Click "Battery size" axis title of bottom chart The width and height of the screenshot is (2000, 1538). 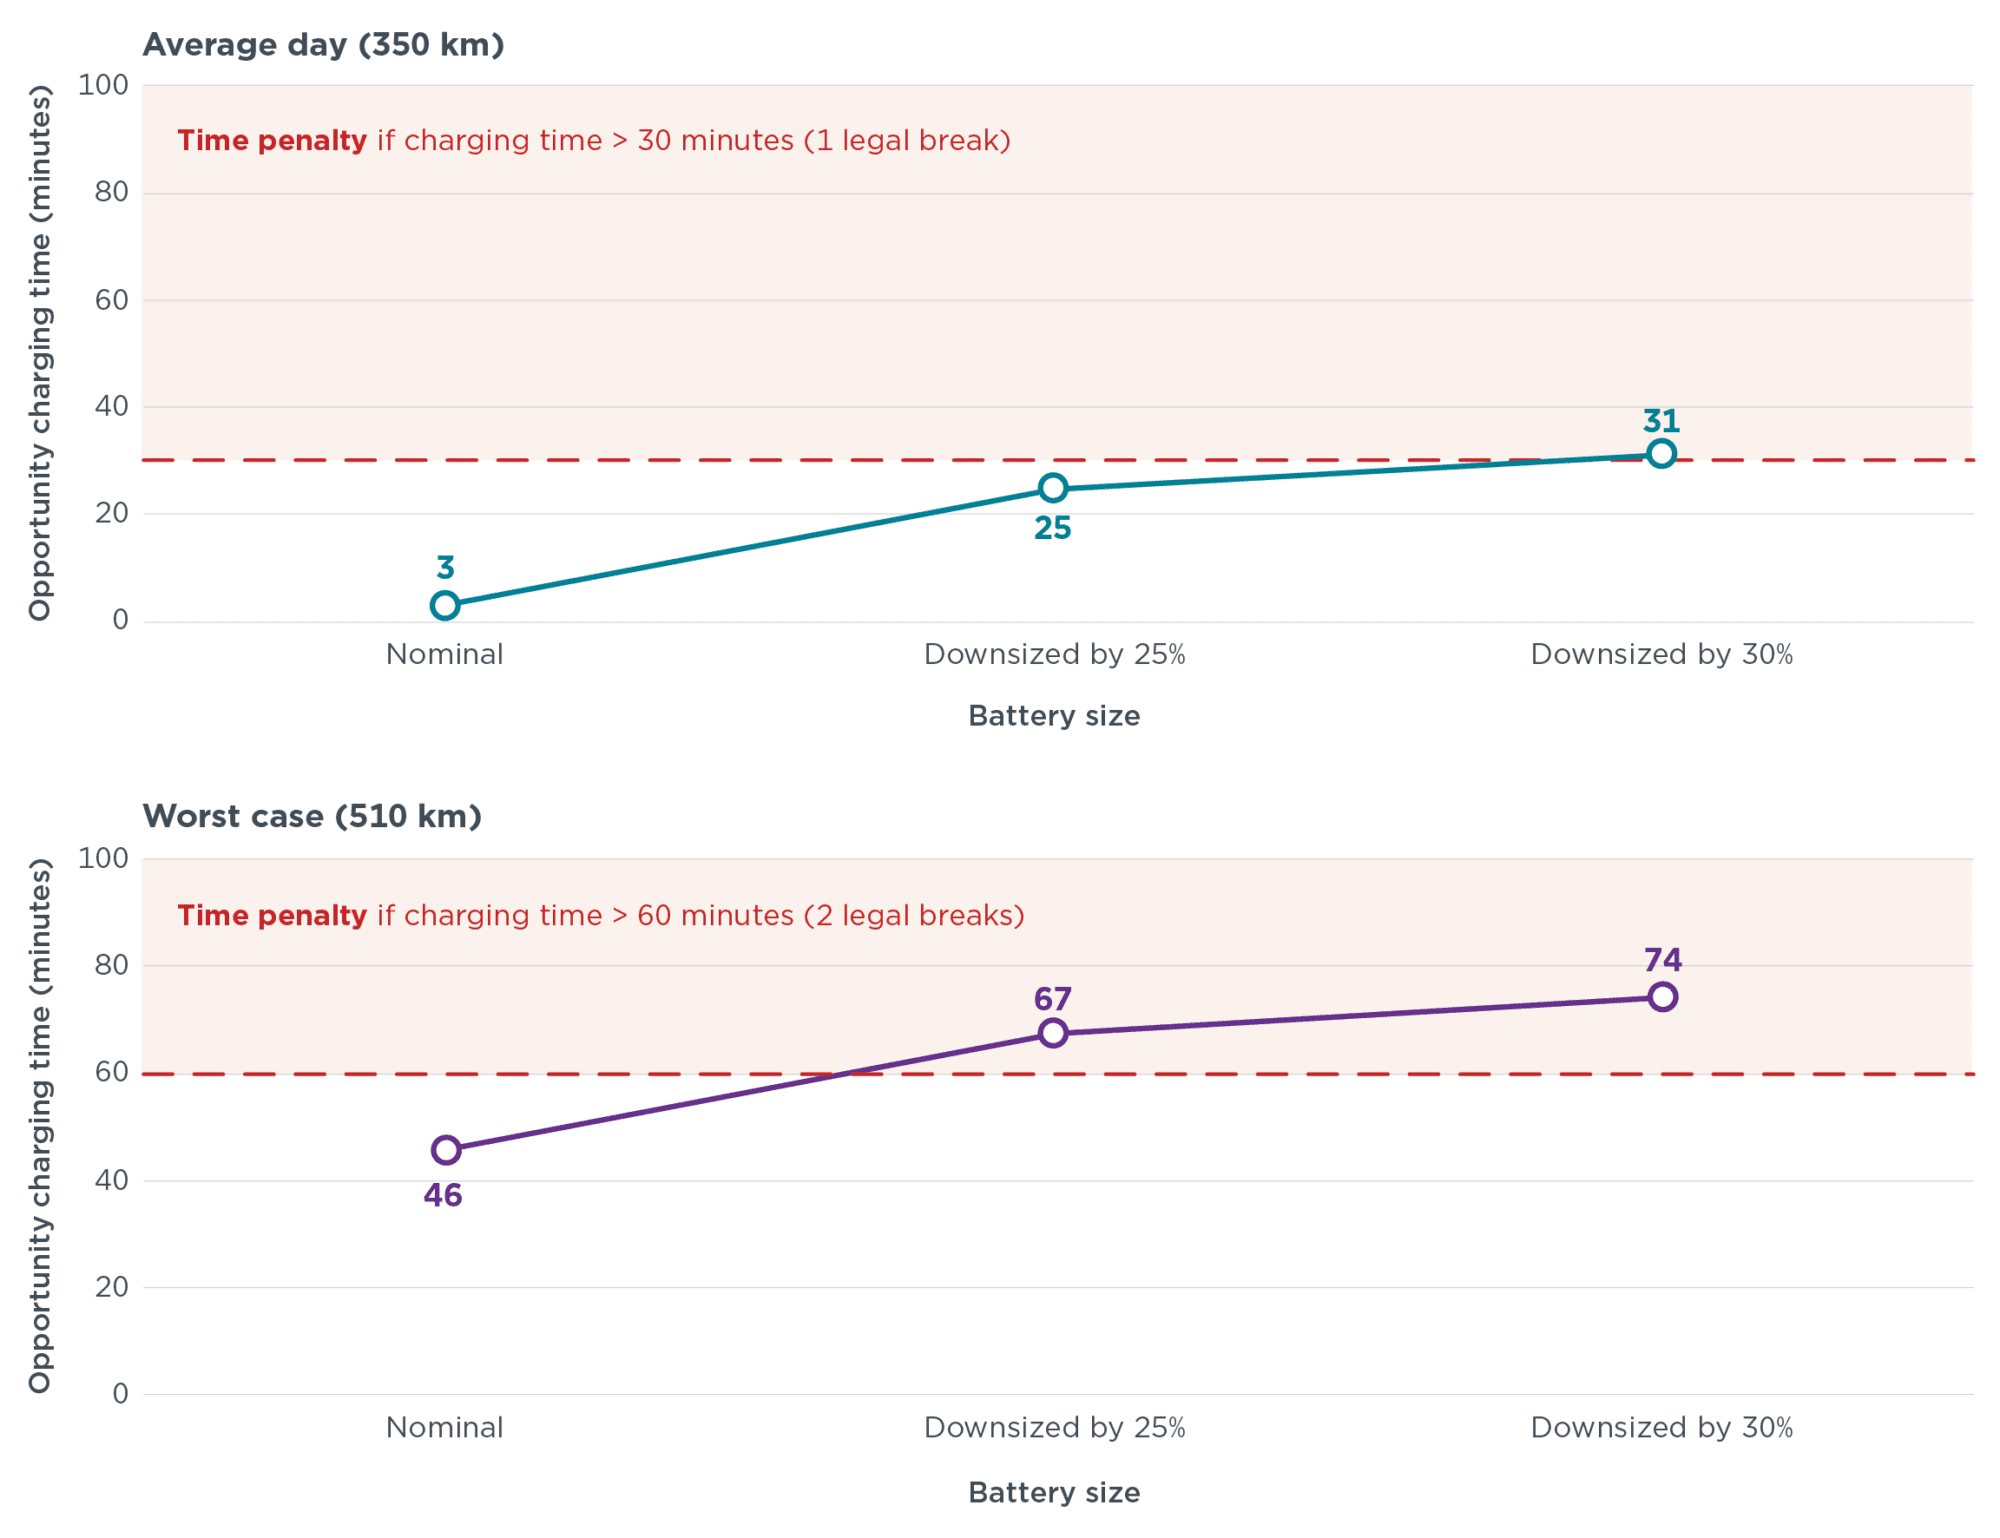click(x=1054, y=1492)
